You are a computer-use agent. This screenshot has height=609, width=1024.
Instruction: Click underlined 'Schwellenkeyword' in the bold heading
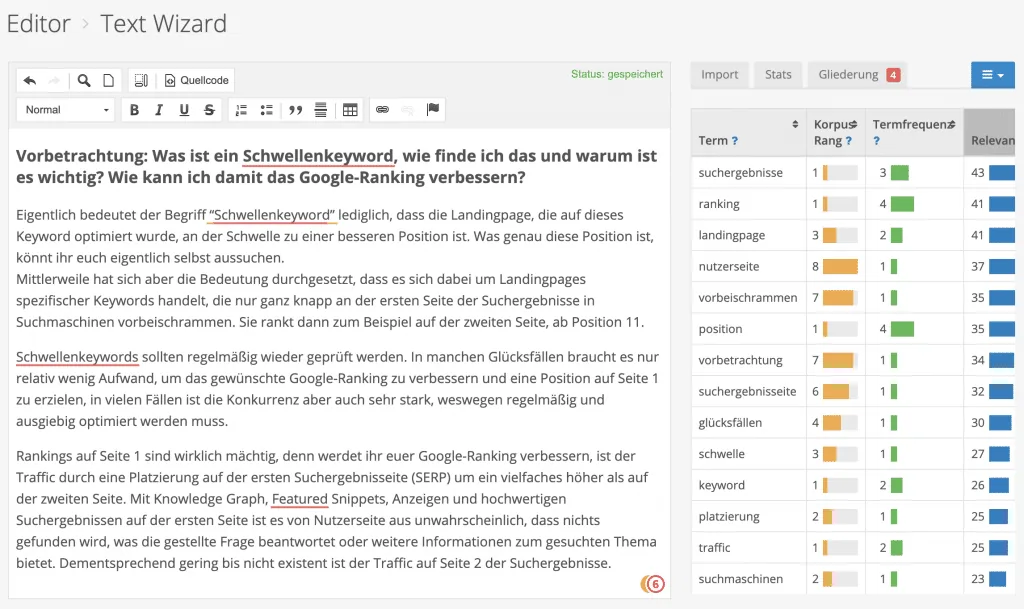tap(319, 156)
